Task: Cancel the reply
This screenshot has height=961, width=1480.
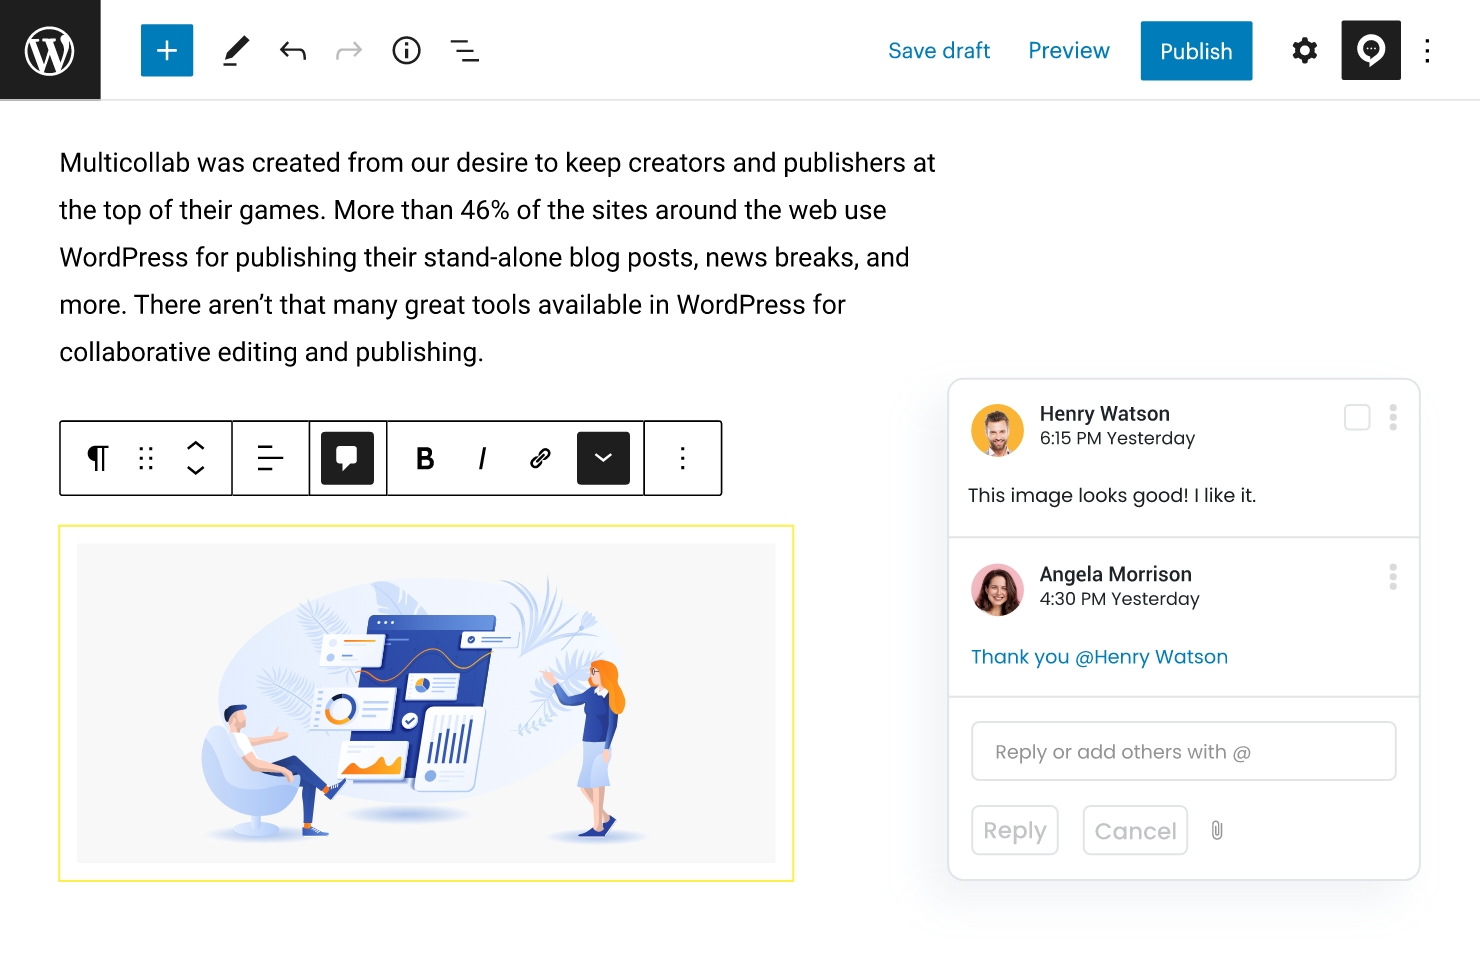Action: [1135, 830]
